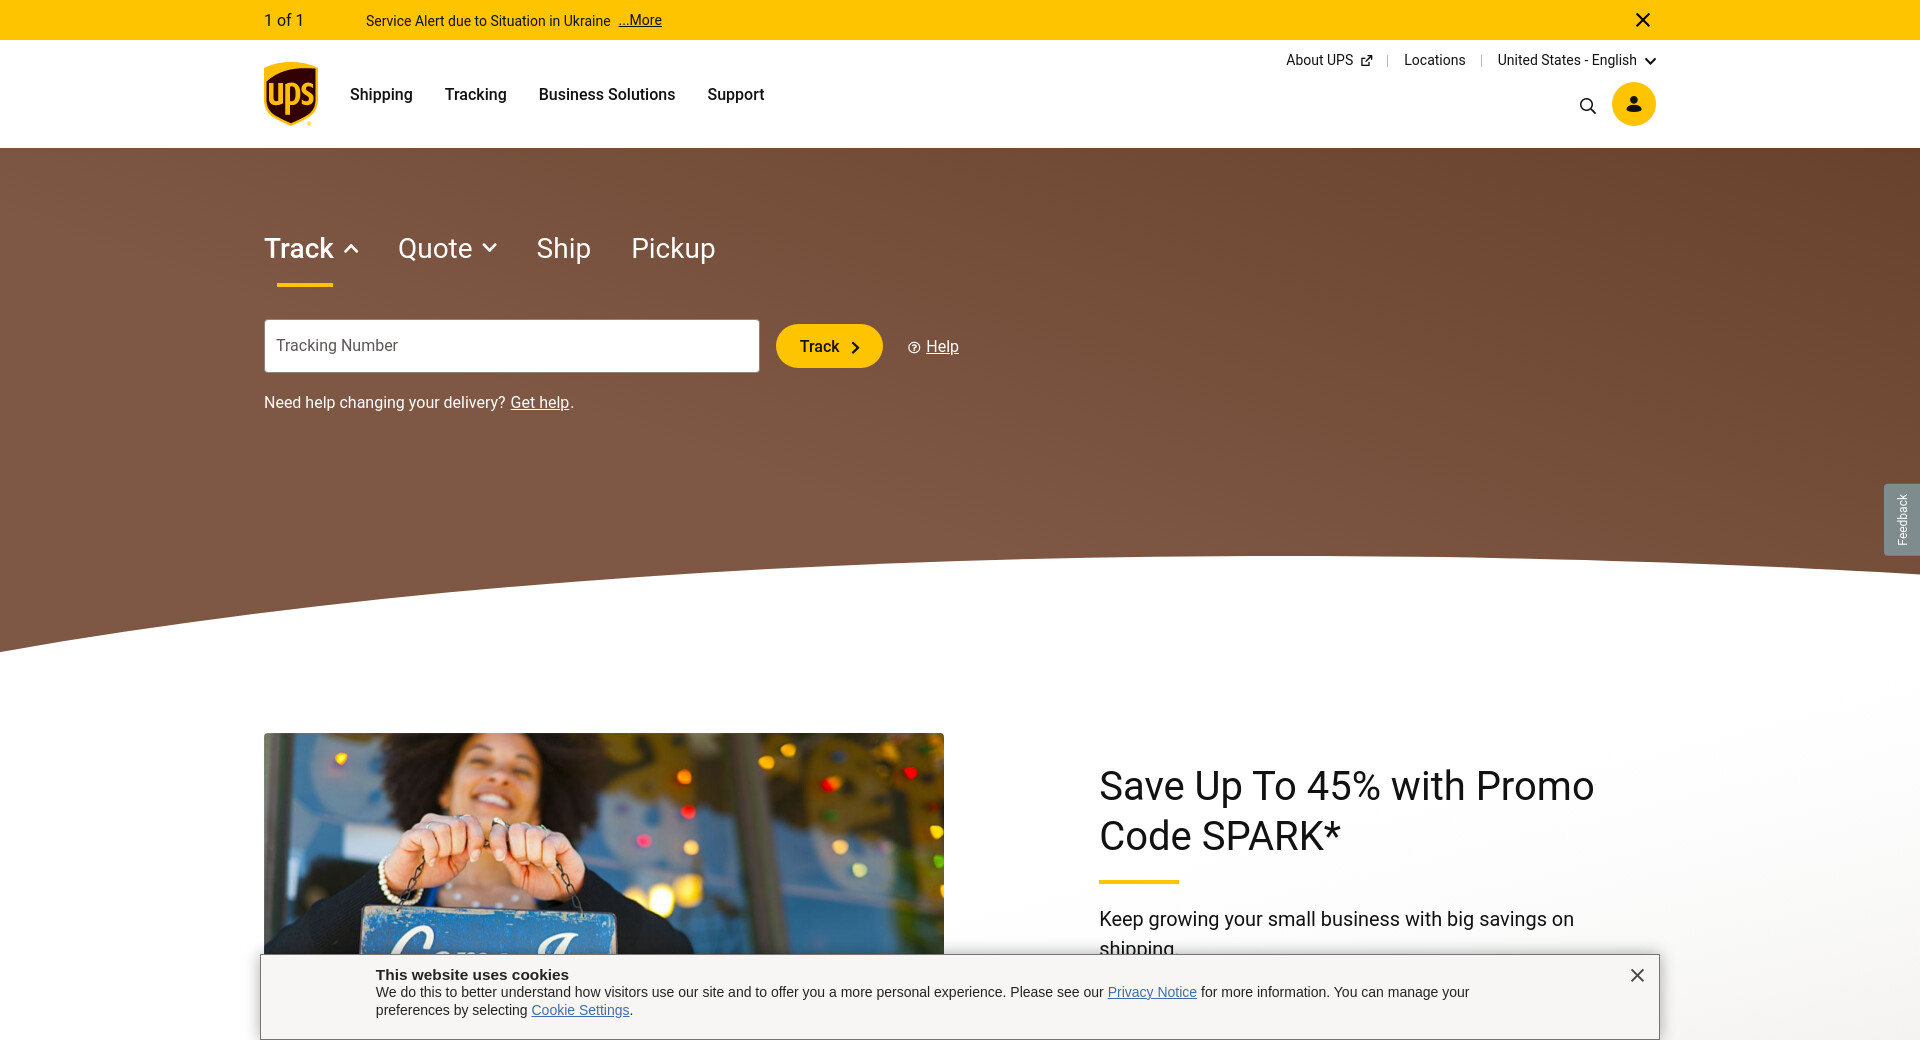Viewport: 1920px width, 1040px height.
Task: Close the cookie notice popup
Action: [x=1637, y=975]
